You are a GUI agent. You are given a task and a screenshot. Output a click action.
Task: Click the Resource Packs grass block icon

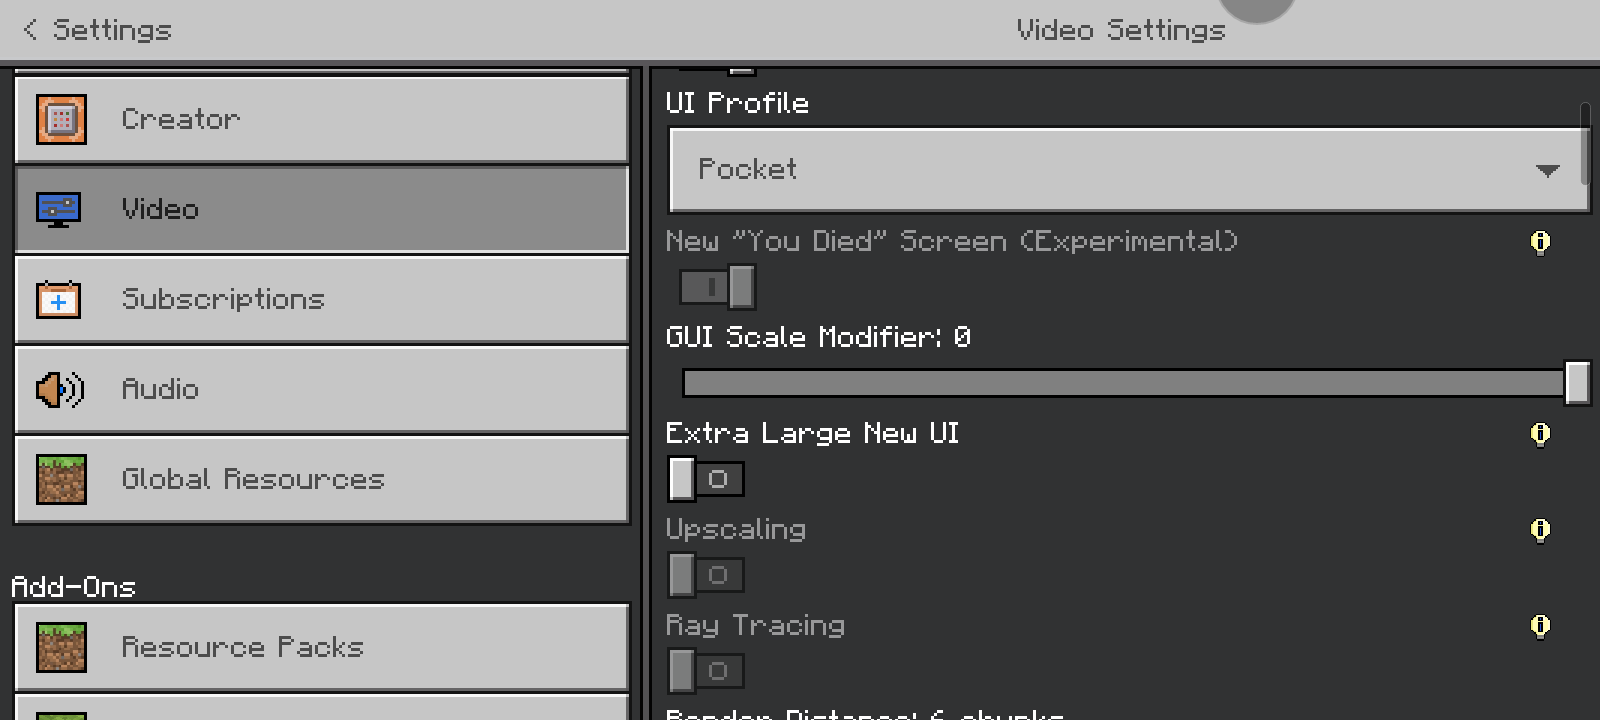click(x=61, y=647)
